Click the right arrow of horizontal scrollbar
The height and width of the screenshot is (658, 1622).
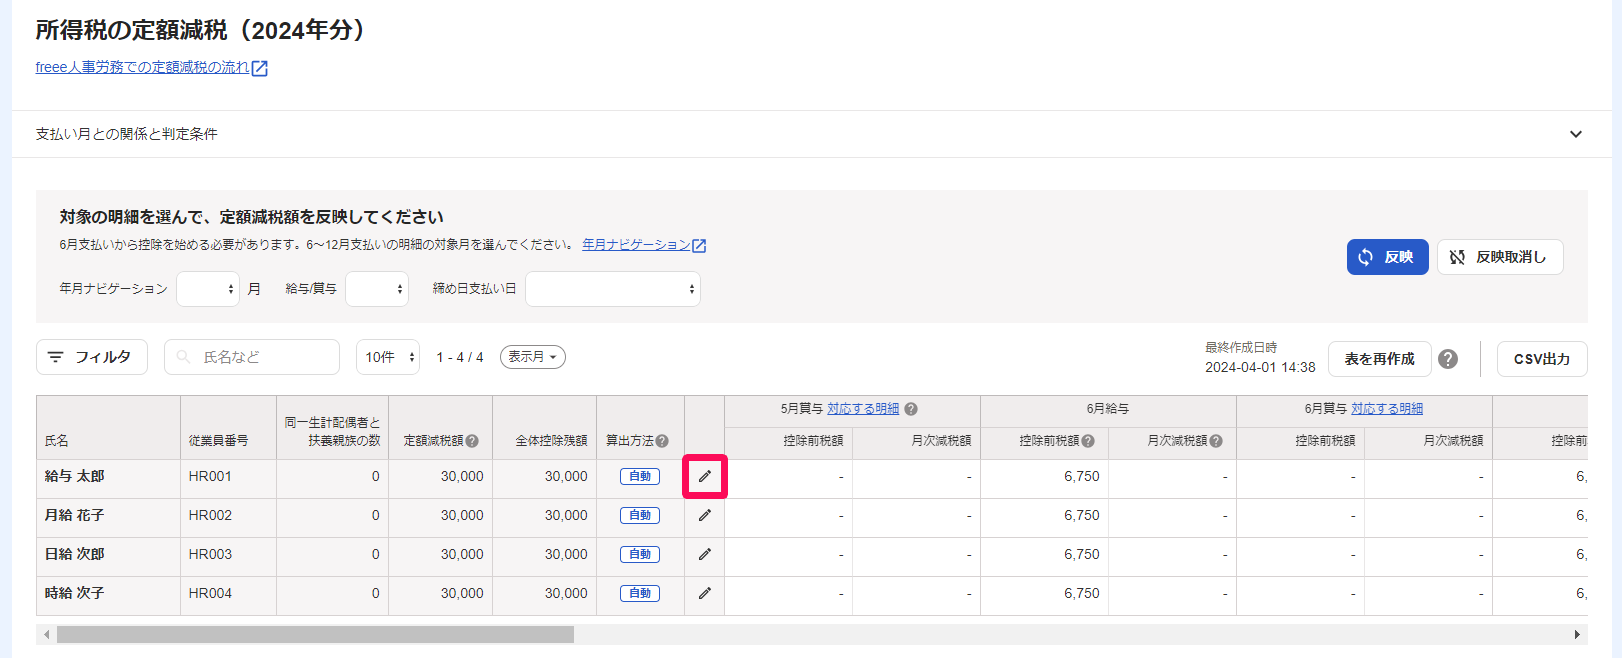tap(1577, 635)
